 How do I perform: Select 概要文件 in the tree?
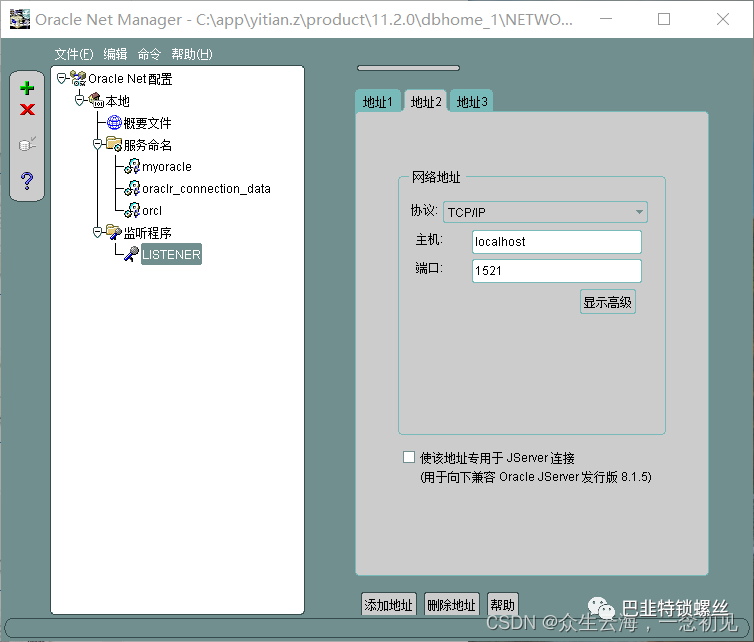(x=147, y=123)
